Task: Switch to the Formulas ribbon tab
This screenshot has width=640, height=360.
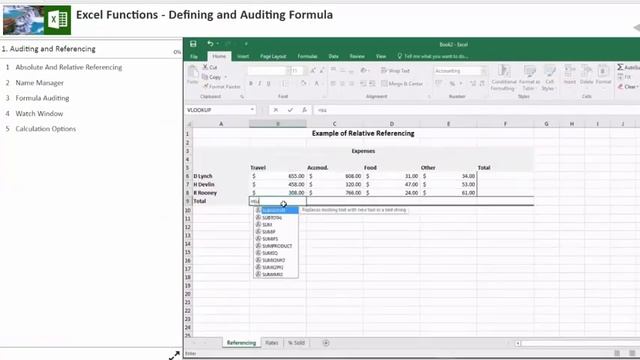Action: pyautogui.click(x=307, y=56)
